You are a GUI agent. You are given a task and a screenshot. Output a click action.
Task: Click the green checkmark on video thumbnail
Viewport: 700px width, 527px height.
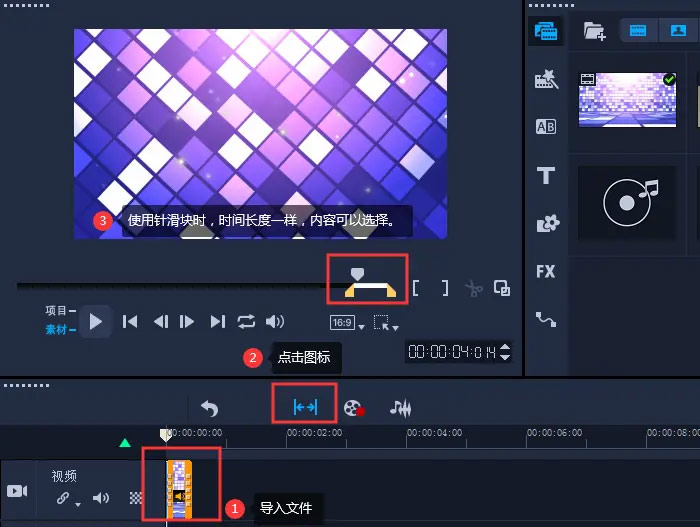[669, 79]
